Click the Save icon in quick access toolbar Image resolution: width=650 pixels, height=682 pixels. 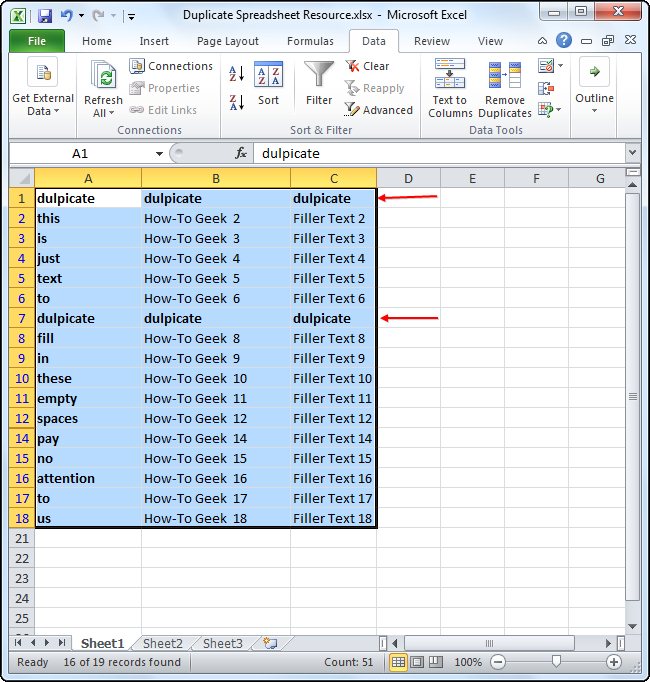[45, 16]
